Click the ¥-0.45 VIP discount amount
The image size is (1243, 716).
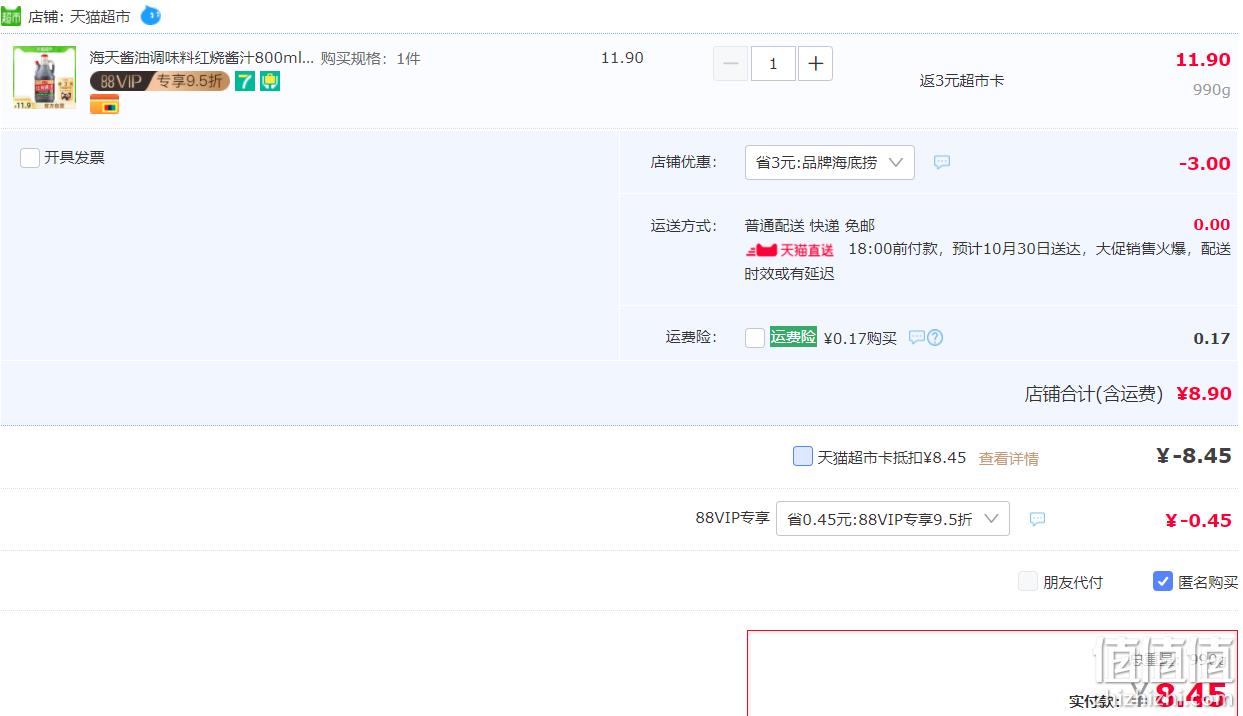point(1198,520)
